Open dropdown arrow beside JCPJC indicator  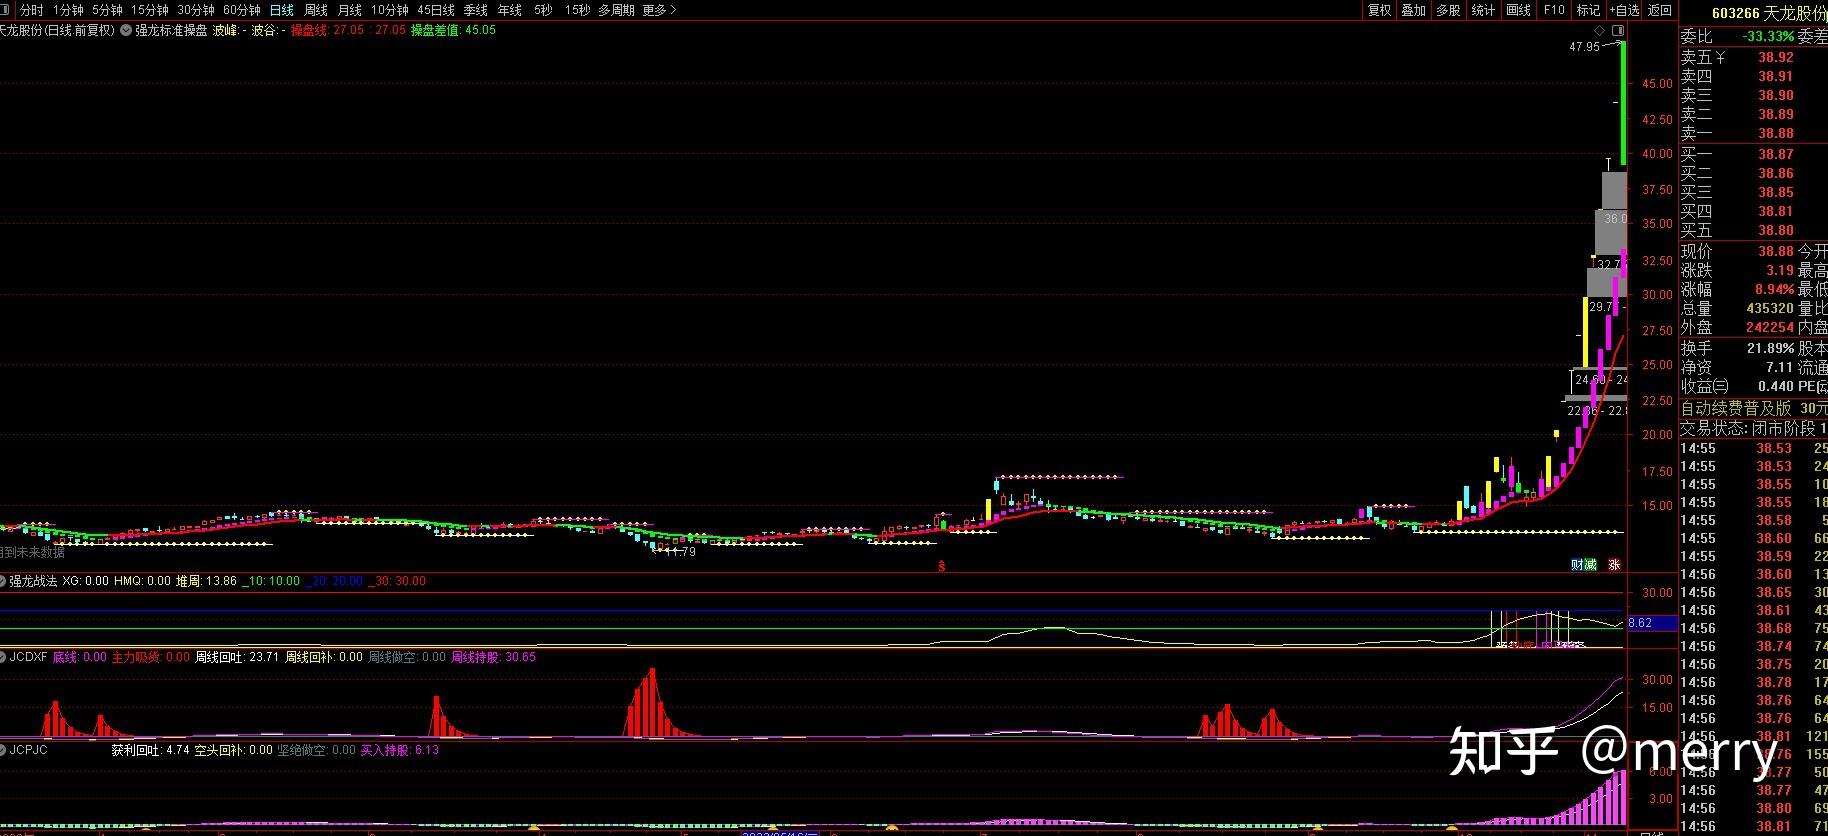click(x=4, y=749)
